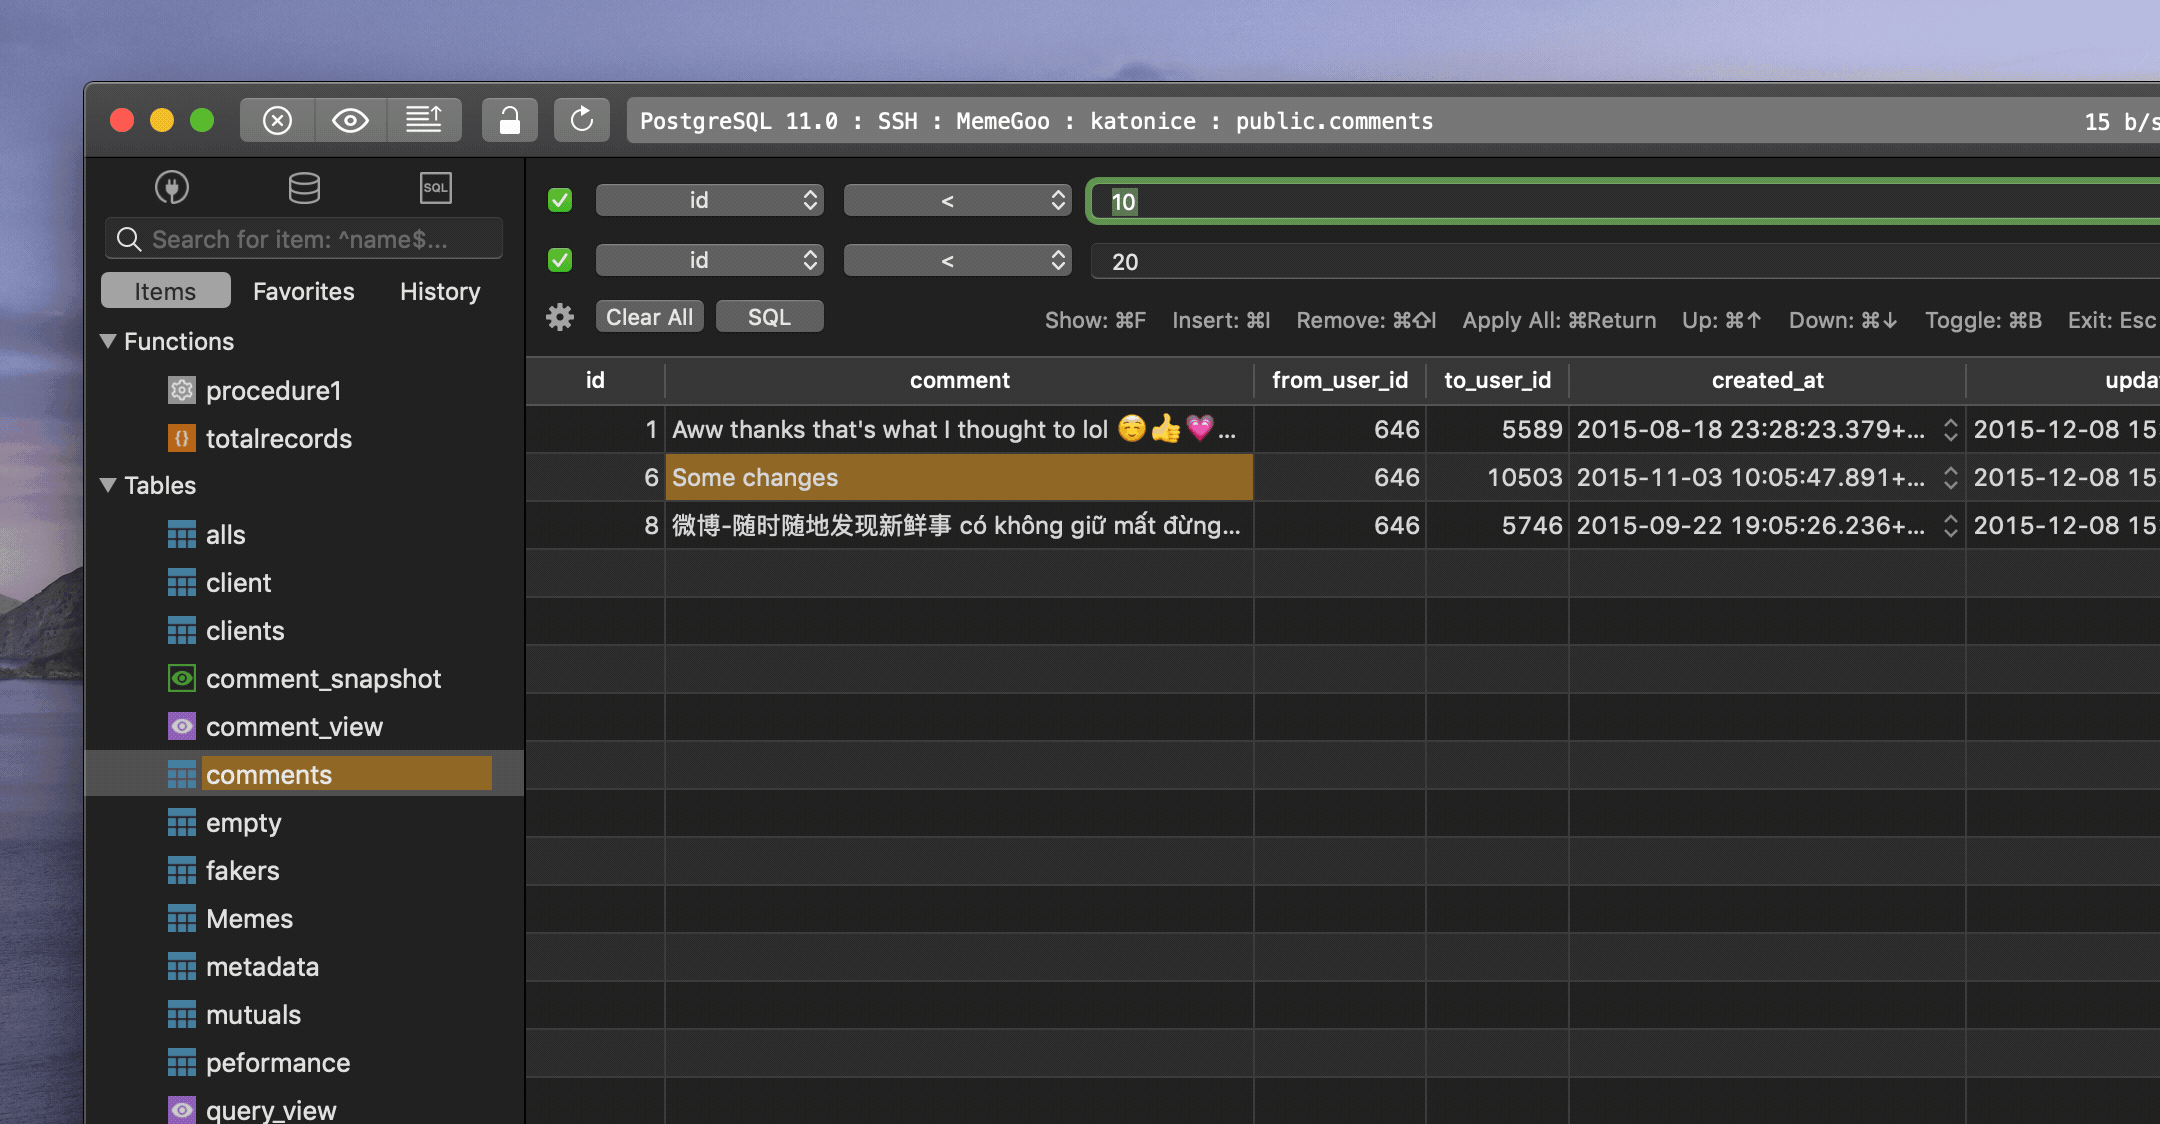Screen dimensions: 2160x1124
Task: Open the SQL query editor tab
Action: click(x=436, y=188)
